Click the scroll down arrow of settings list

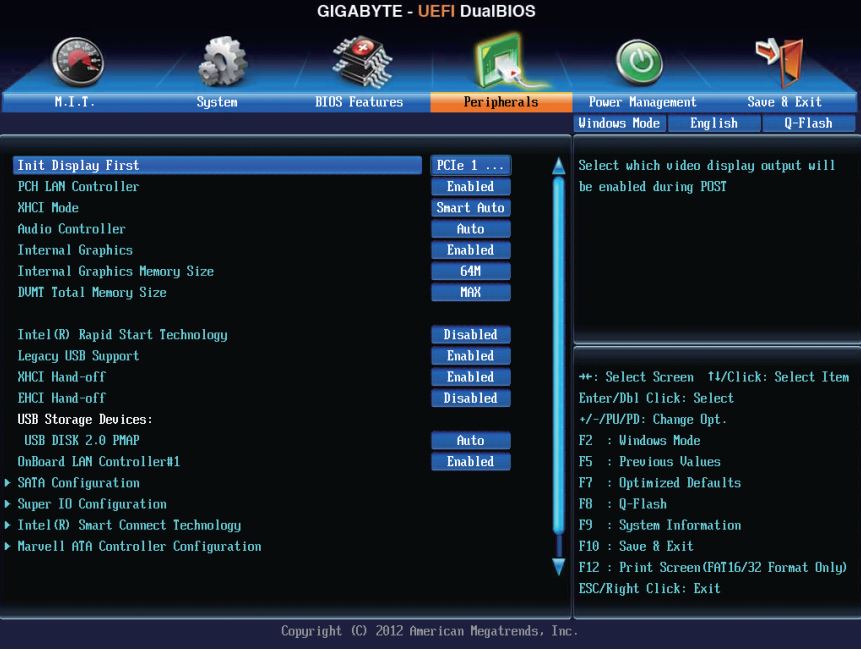click(x=558, y=567)
